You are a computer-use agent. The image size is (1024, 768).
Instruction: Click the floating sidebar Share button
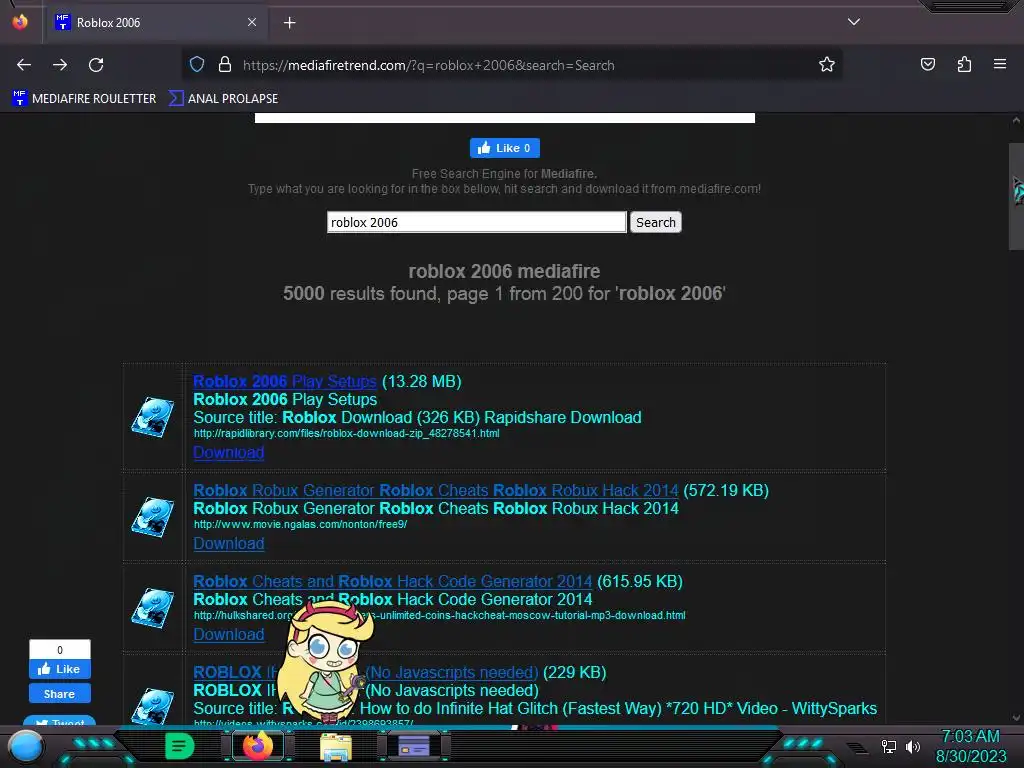tap(59, 694)
